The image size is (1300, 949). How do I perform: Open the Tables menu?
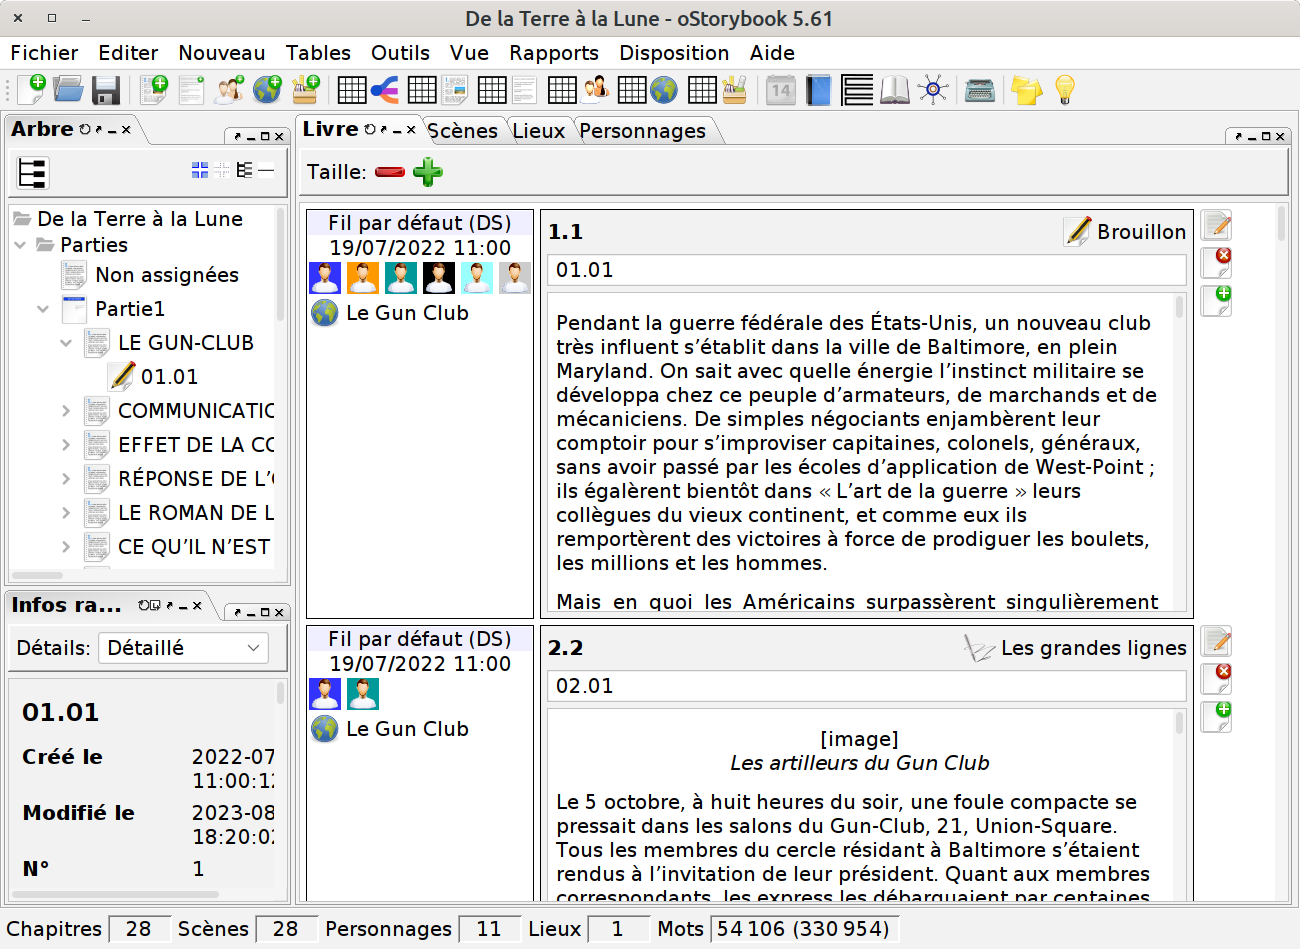pos(318,53)
